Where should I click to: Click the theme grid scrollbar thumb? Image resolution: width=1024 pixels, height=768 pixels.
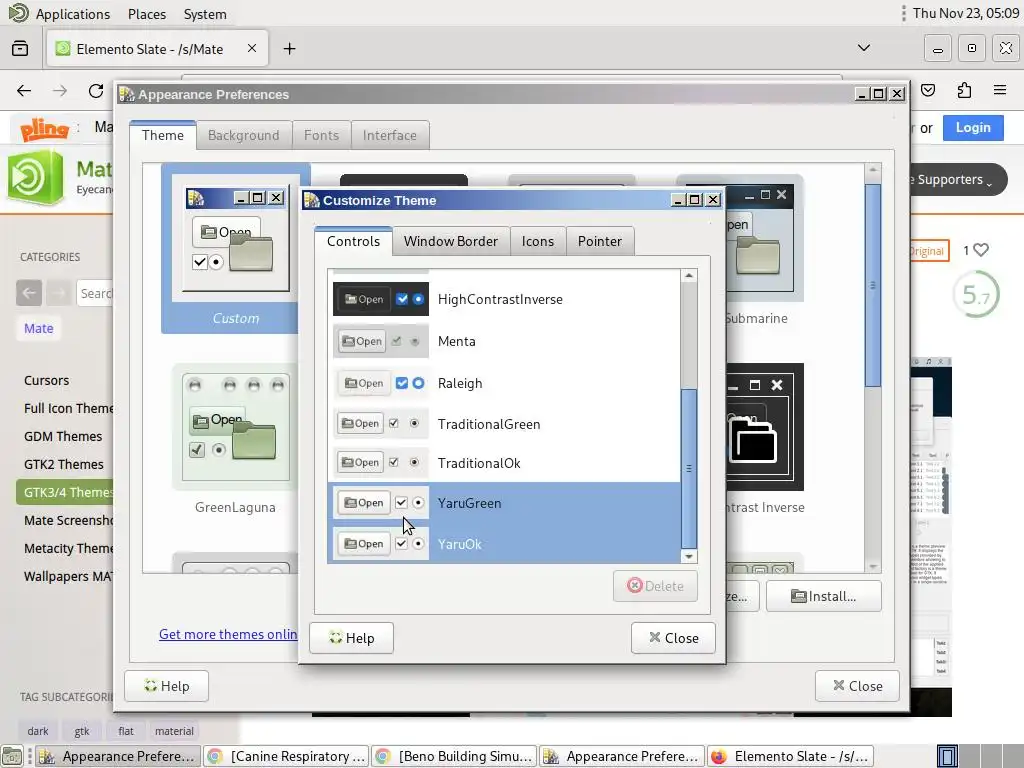[872, 285]
